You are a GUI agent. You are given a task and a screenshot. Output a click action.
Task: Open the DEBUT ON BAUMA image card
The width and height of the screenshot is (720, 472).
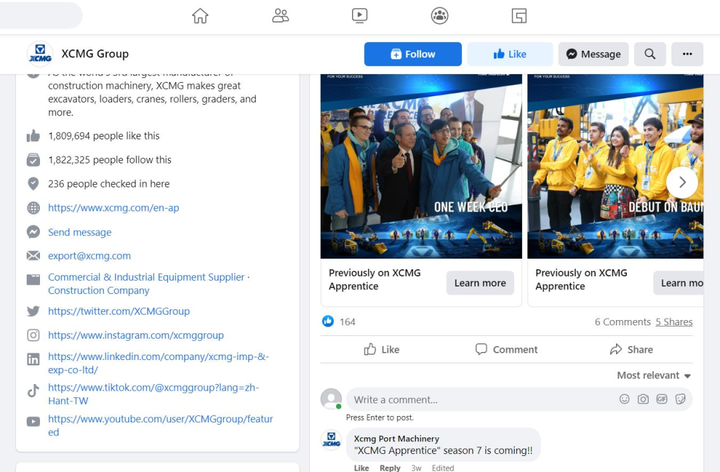point(615,166)
